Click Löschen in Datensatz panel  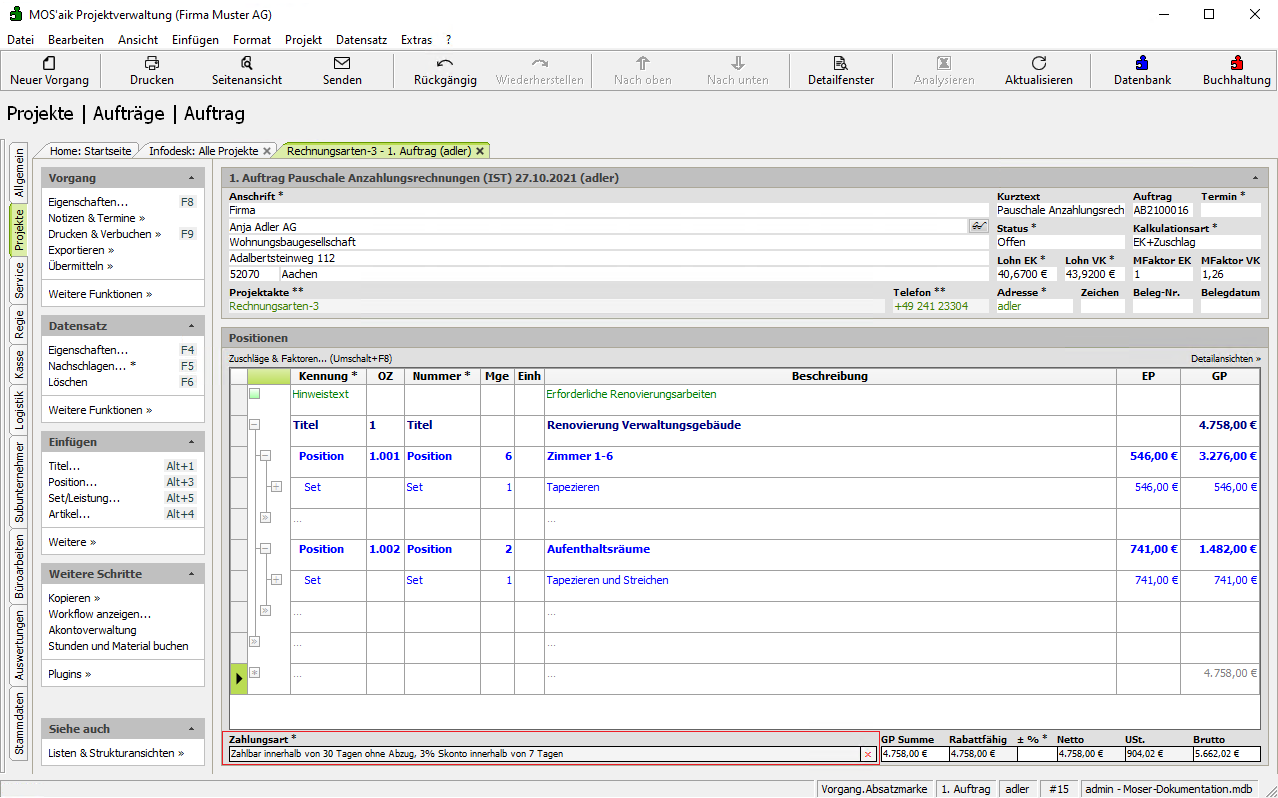coord(67,382)
